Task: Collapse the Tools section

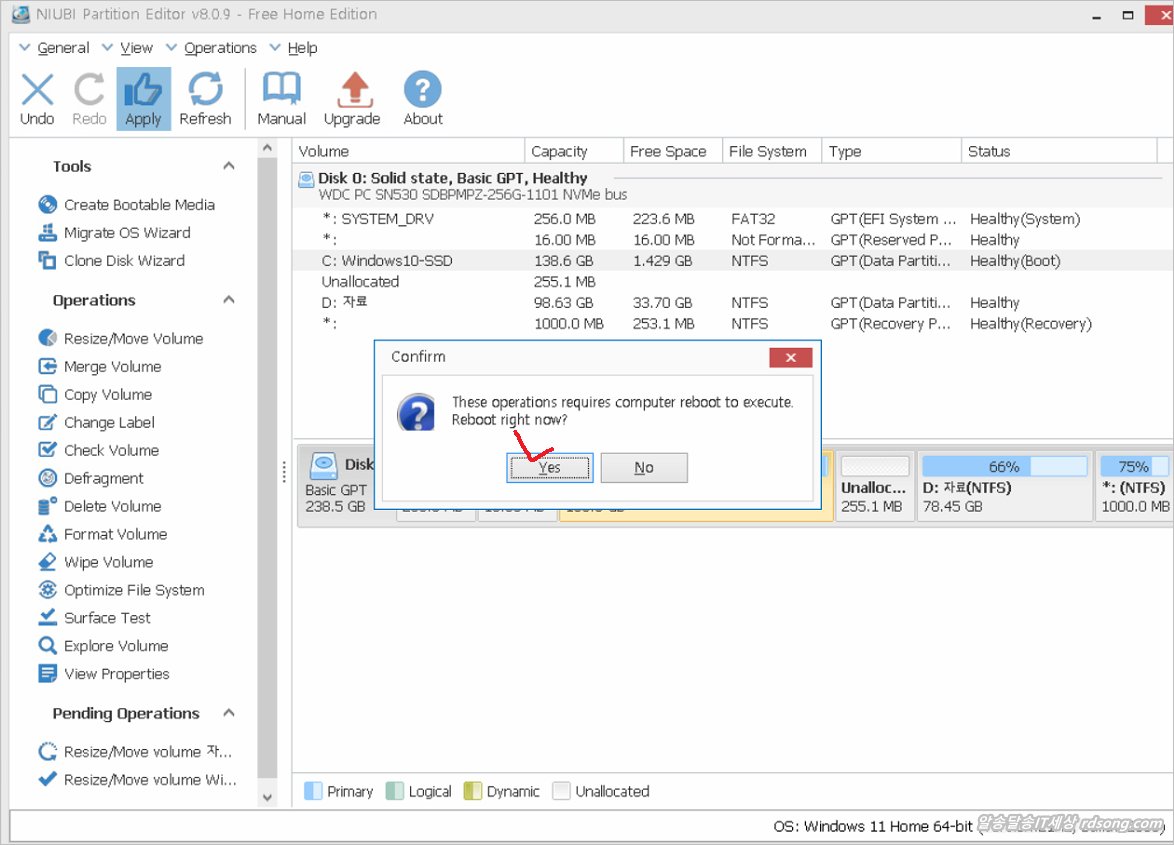Action: 229,166
